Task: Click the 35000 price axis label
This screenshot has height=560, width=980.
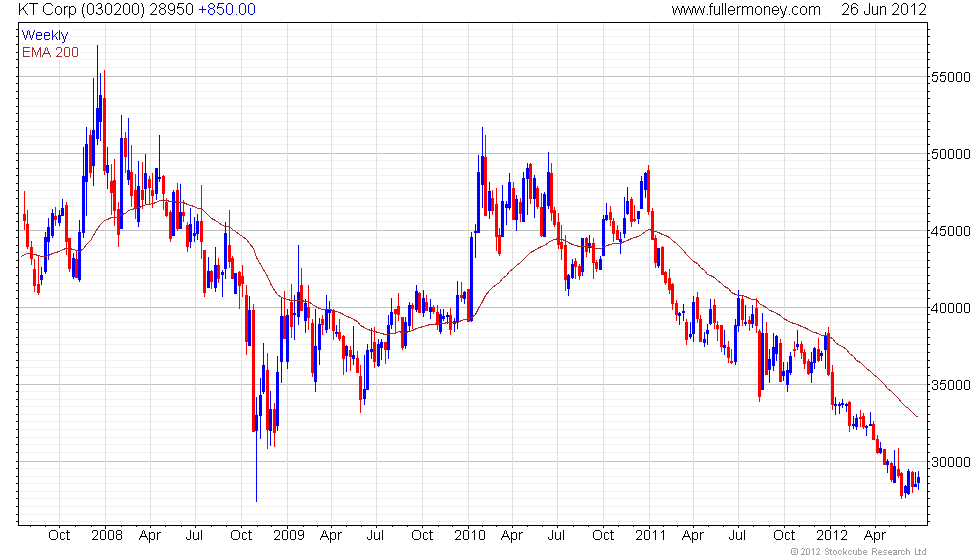Action: 951,385
